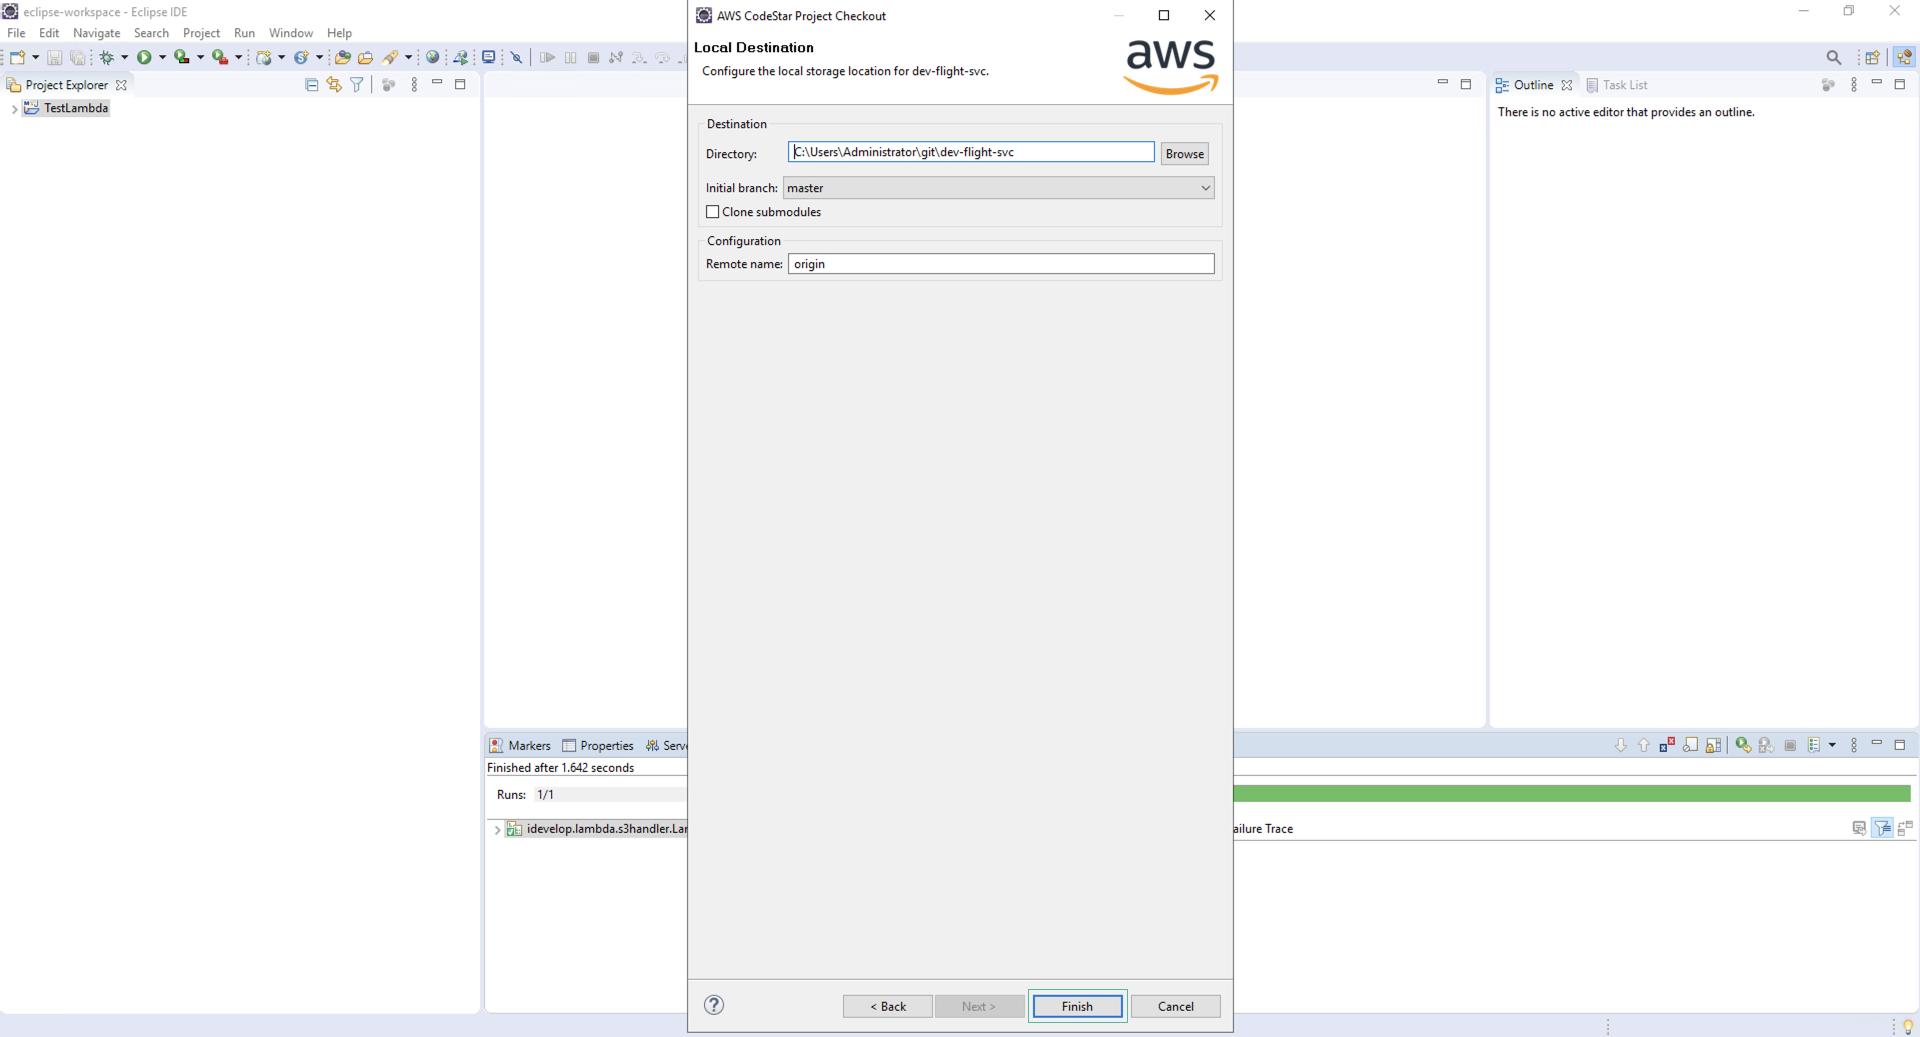Click Compare Actual With Expected icon
Screen dimensions: 1920x1037
click(x=1905, y=828)
